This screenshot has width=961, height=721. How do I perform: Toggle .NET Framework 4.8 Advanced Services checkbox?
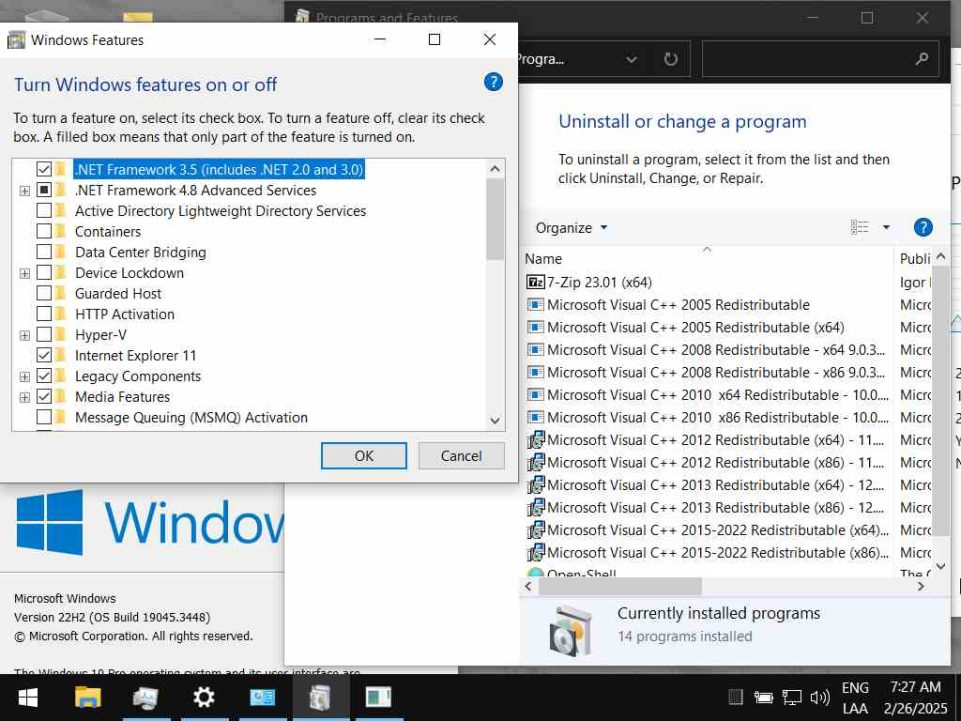pos(44,190)
